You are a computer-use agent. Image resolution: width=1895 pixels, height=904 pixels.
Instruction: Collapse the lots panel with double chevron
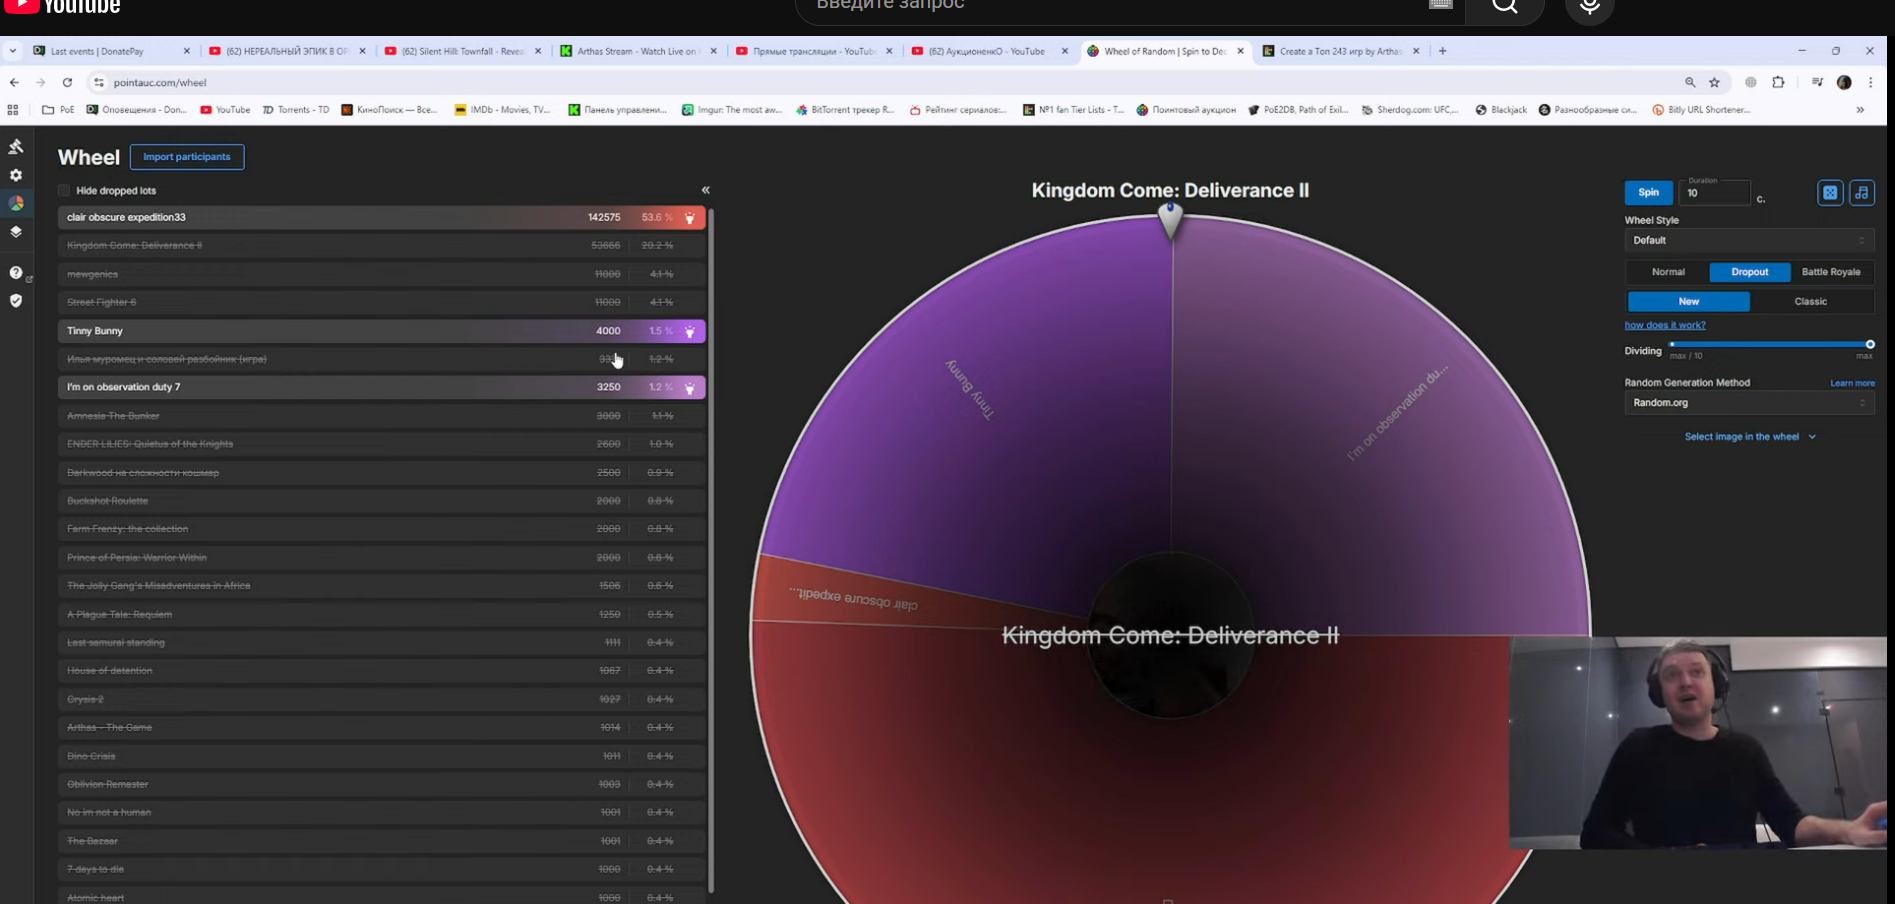(705, 190)
